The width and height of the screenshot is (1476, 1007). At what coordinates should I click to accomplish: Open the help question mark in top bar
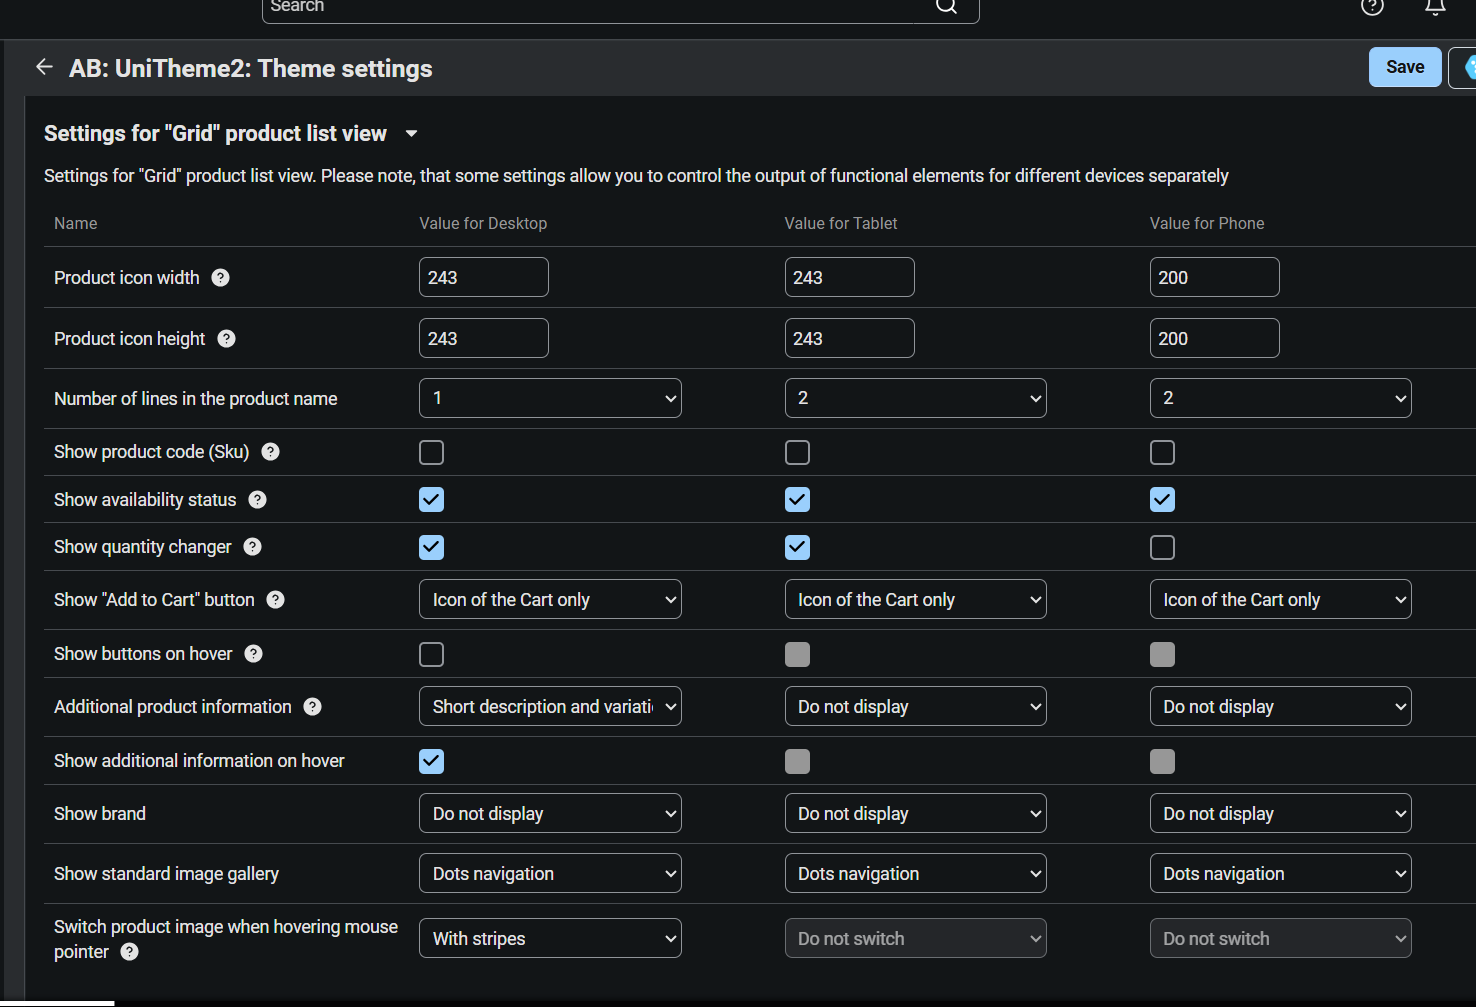[1372, 8]
